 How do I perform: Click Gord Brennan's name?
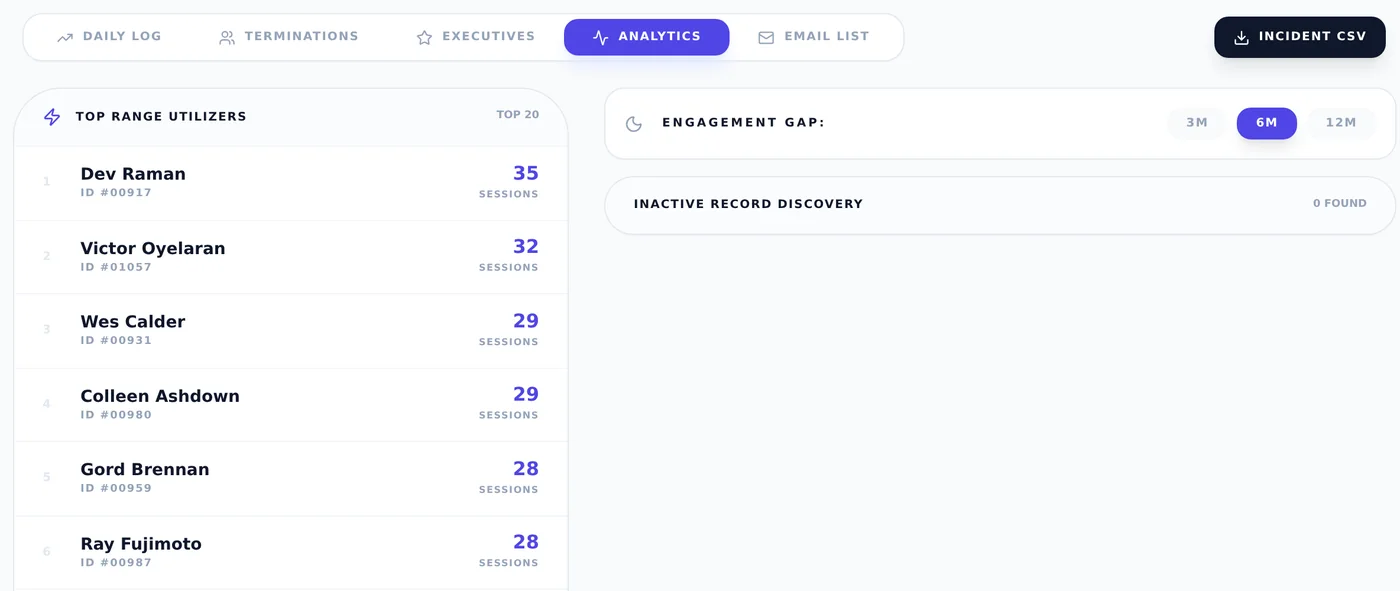click(x=145, y=469)
